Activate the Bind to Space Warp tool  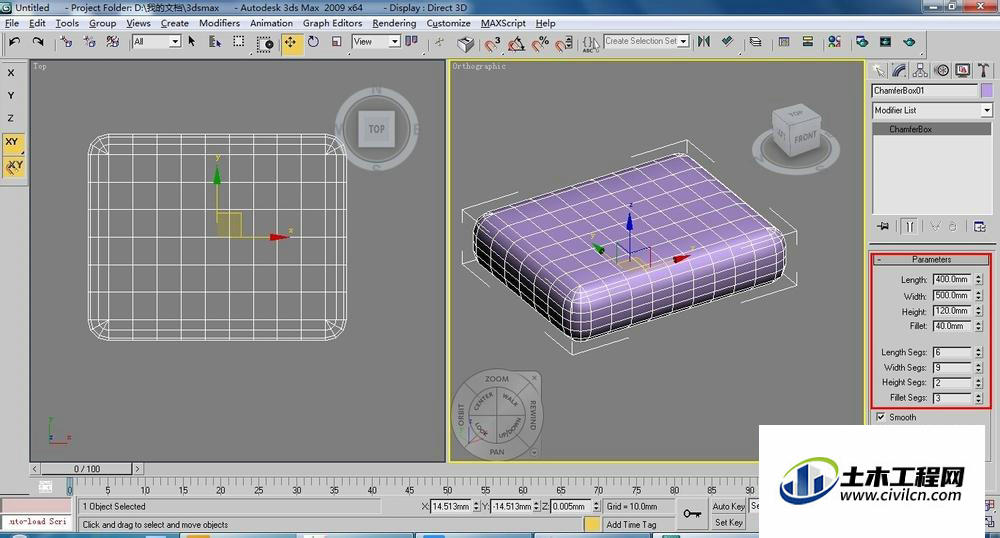click(x=113, y=42)
